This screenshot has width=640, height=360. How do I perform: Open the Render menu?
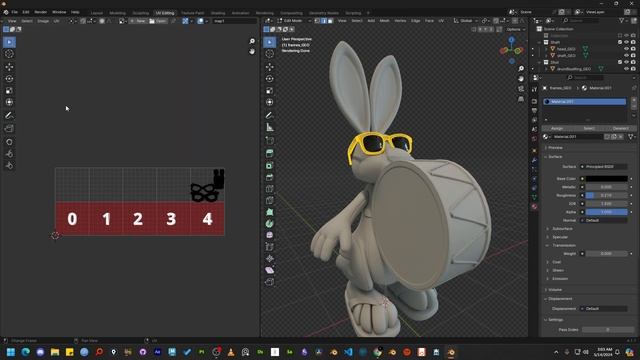40,12
